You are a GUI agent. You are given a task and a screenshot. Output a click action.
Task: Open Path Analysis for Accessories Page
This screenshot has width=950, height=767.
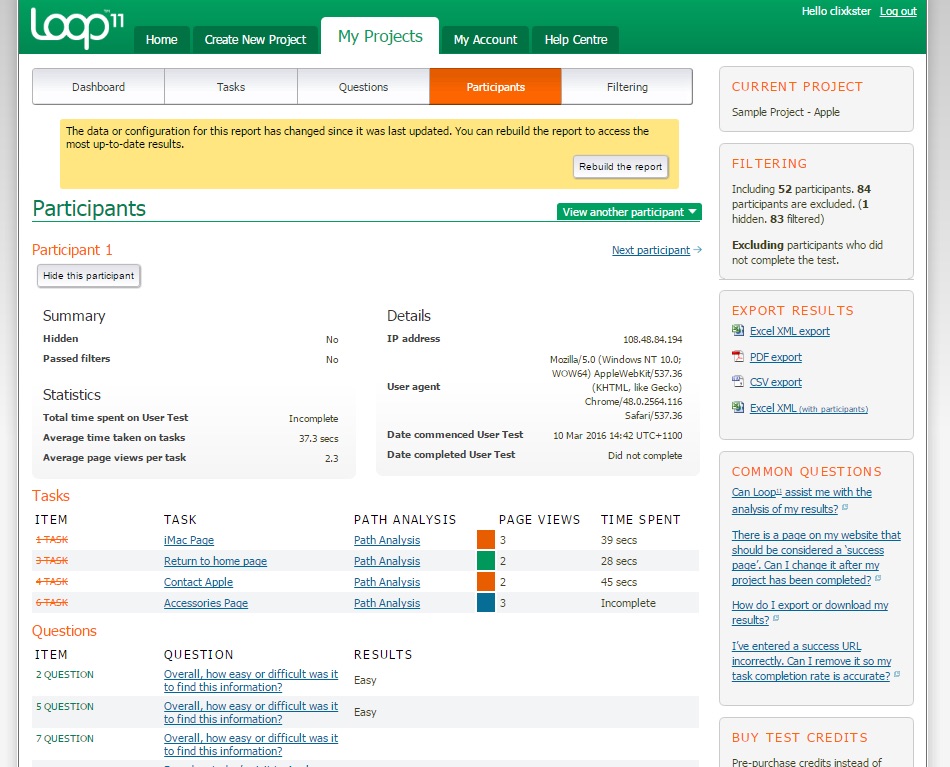(x=387, y=603)
